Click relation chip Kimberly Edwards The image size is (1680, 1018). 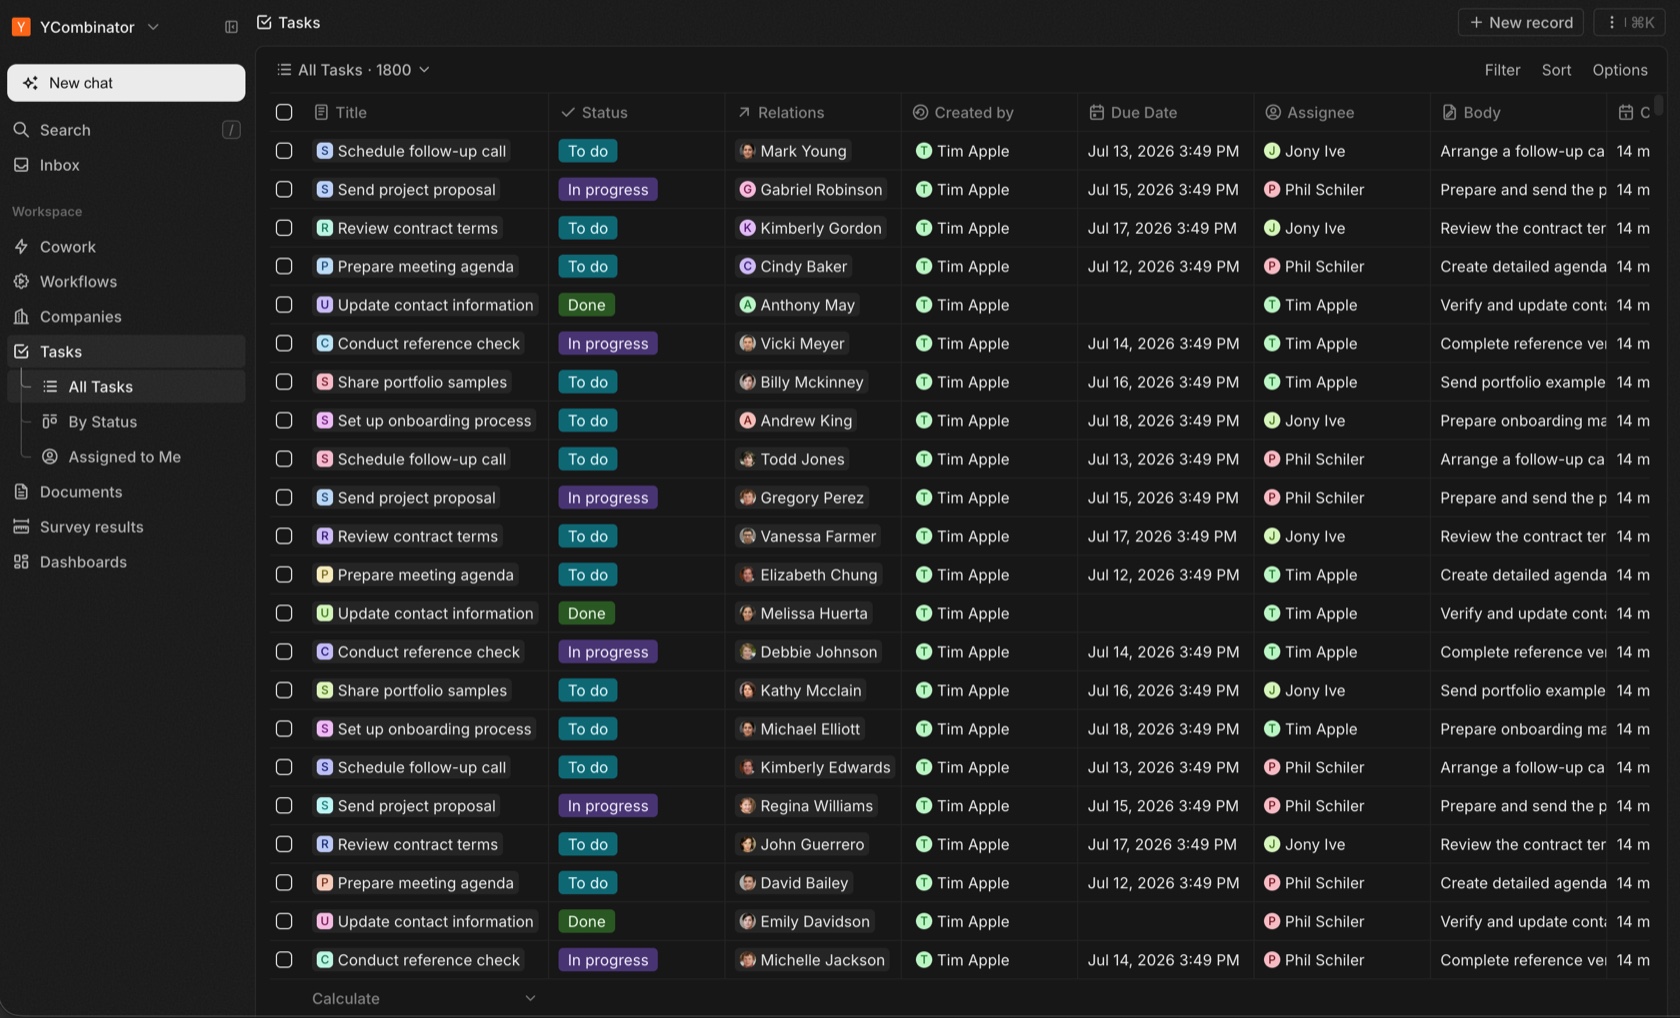click(815, 767)
